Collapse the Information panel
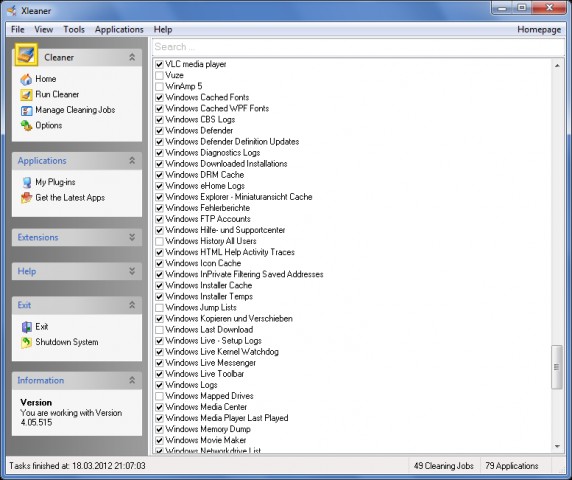This screenshot has width=572, height=480. (x=132, y=380)
